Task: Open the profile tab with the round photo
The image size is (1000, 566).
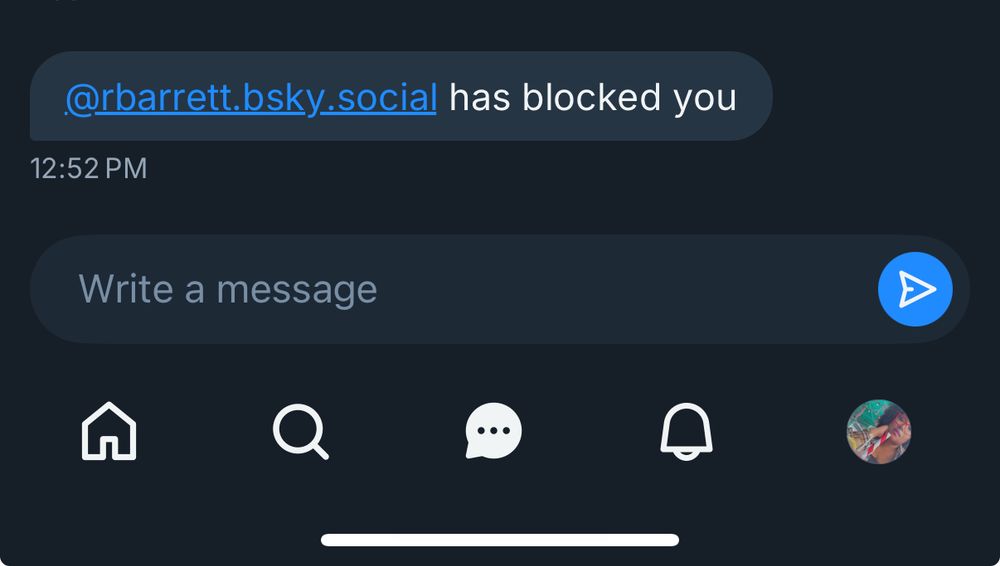Action: (879, 431)
